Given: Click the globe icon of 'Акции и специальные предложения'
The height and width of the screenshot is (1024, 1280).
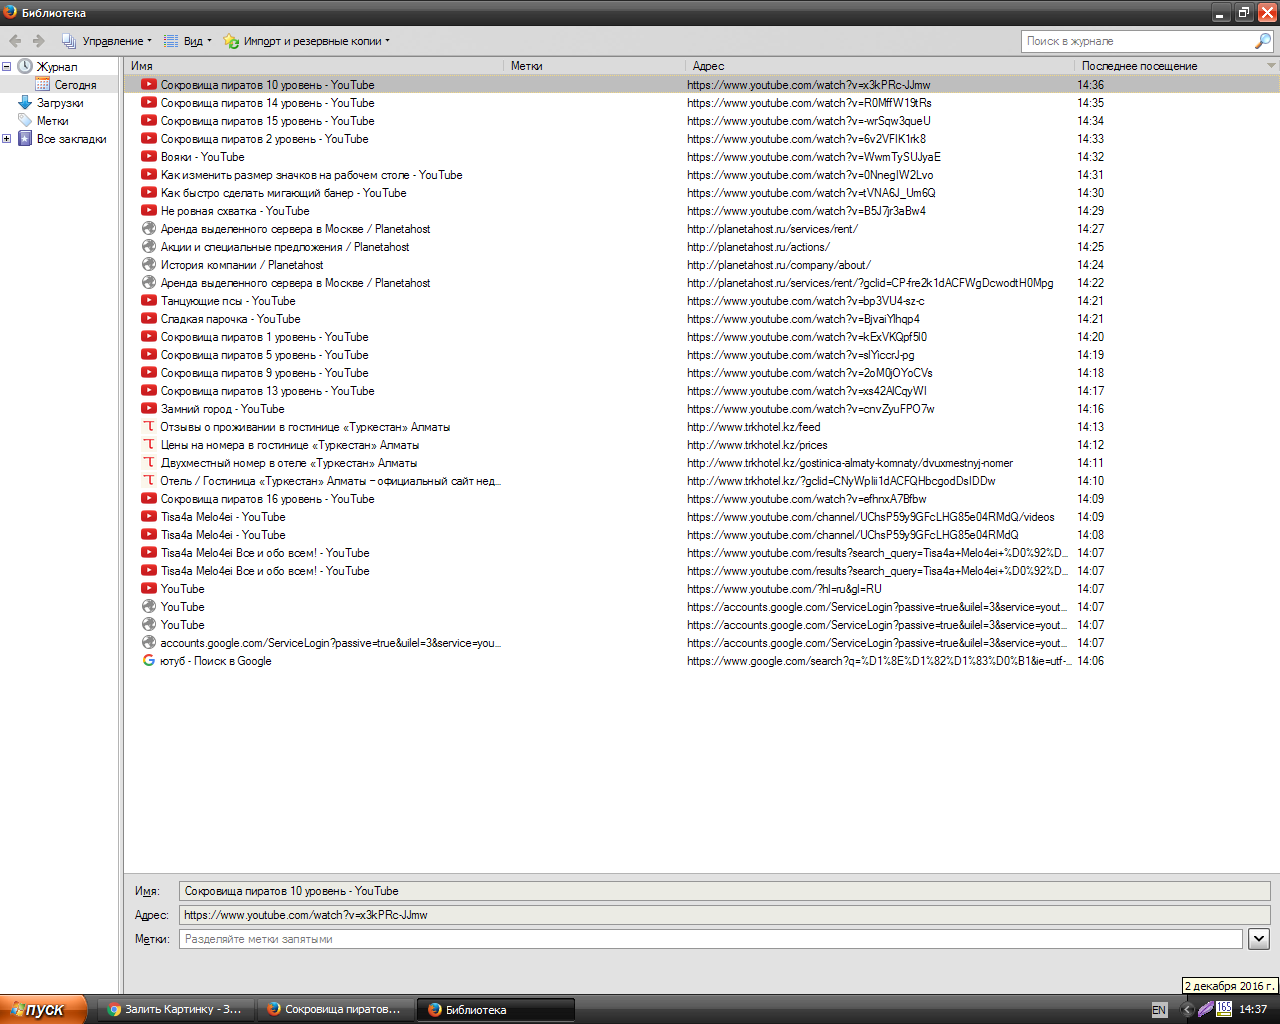Looking at the screenshot, I should tap(149, 247).
